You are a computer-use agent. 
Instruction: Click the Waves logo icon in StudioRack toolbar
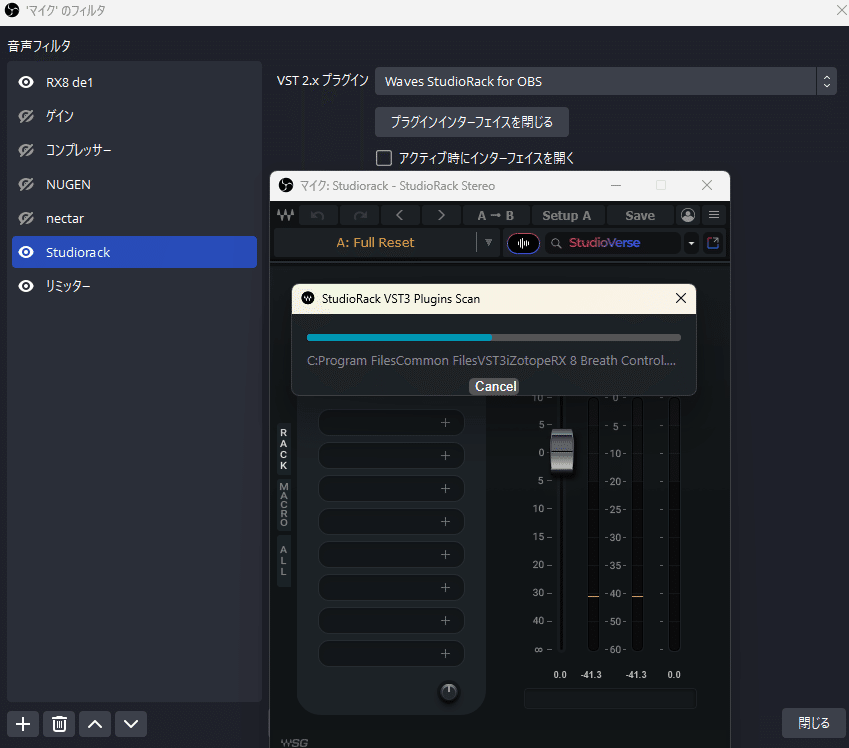pyautogui.click(x=285, y=214)
